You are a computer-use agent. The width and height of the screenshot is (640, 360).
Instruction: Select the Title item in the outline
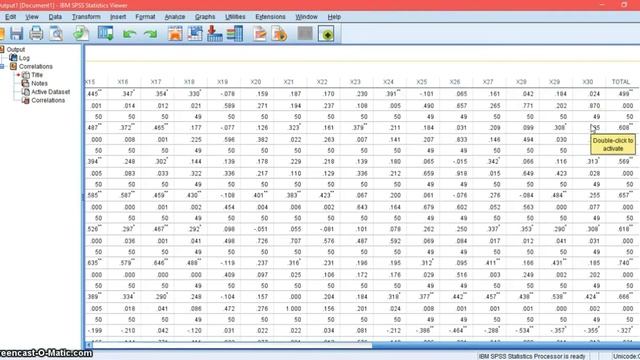tap(37, 75)
